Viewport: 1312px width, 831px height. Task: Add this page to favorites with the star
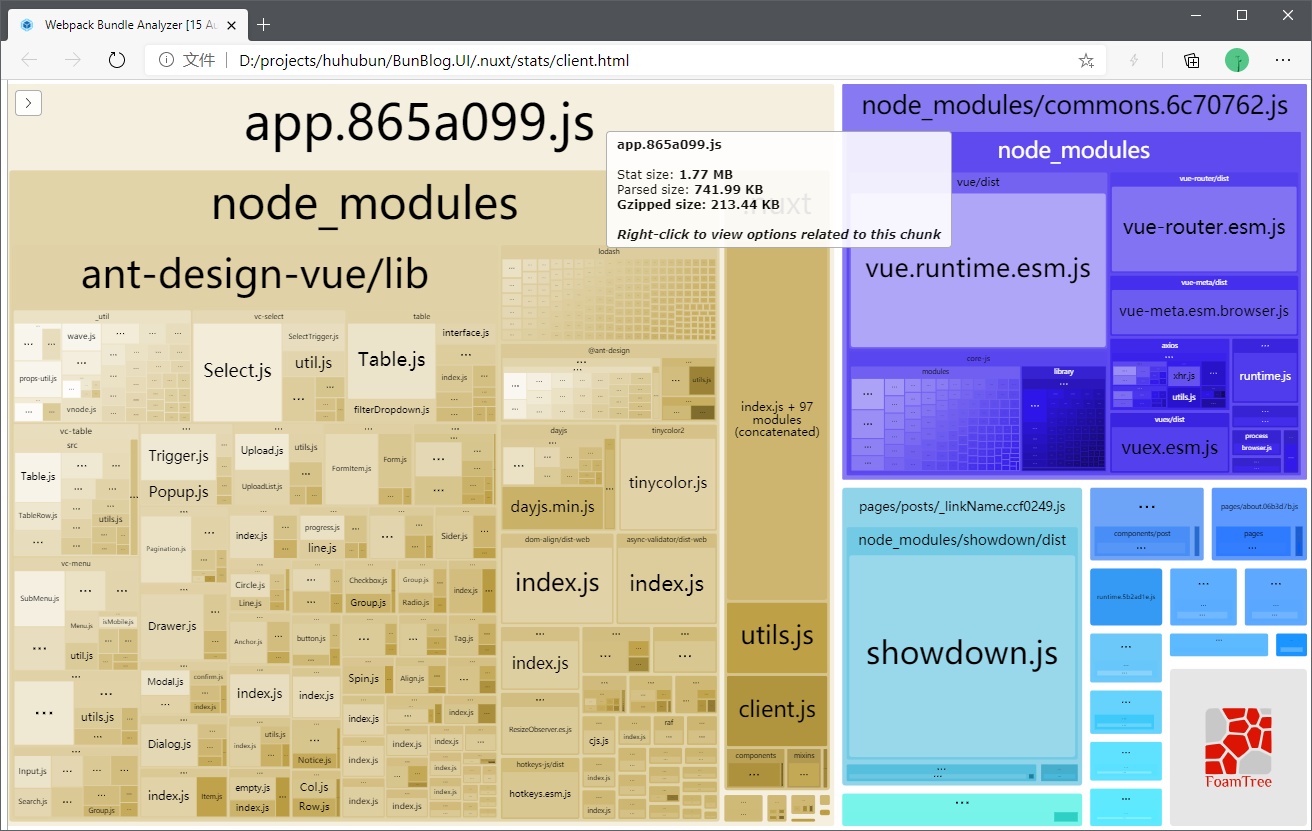[1086, 60]
